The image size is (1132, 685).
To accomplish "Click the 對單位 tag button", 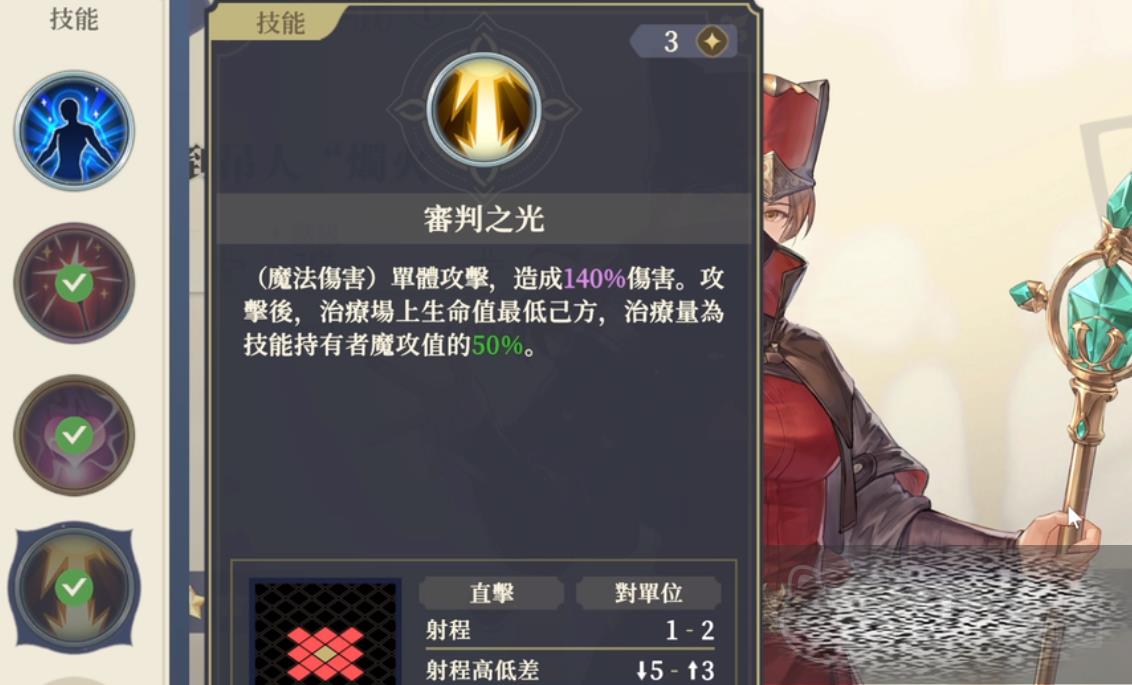I will point(648,593).
